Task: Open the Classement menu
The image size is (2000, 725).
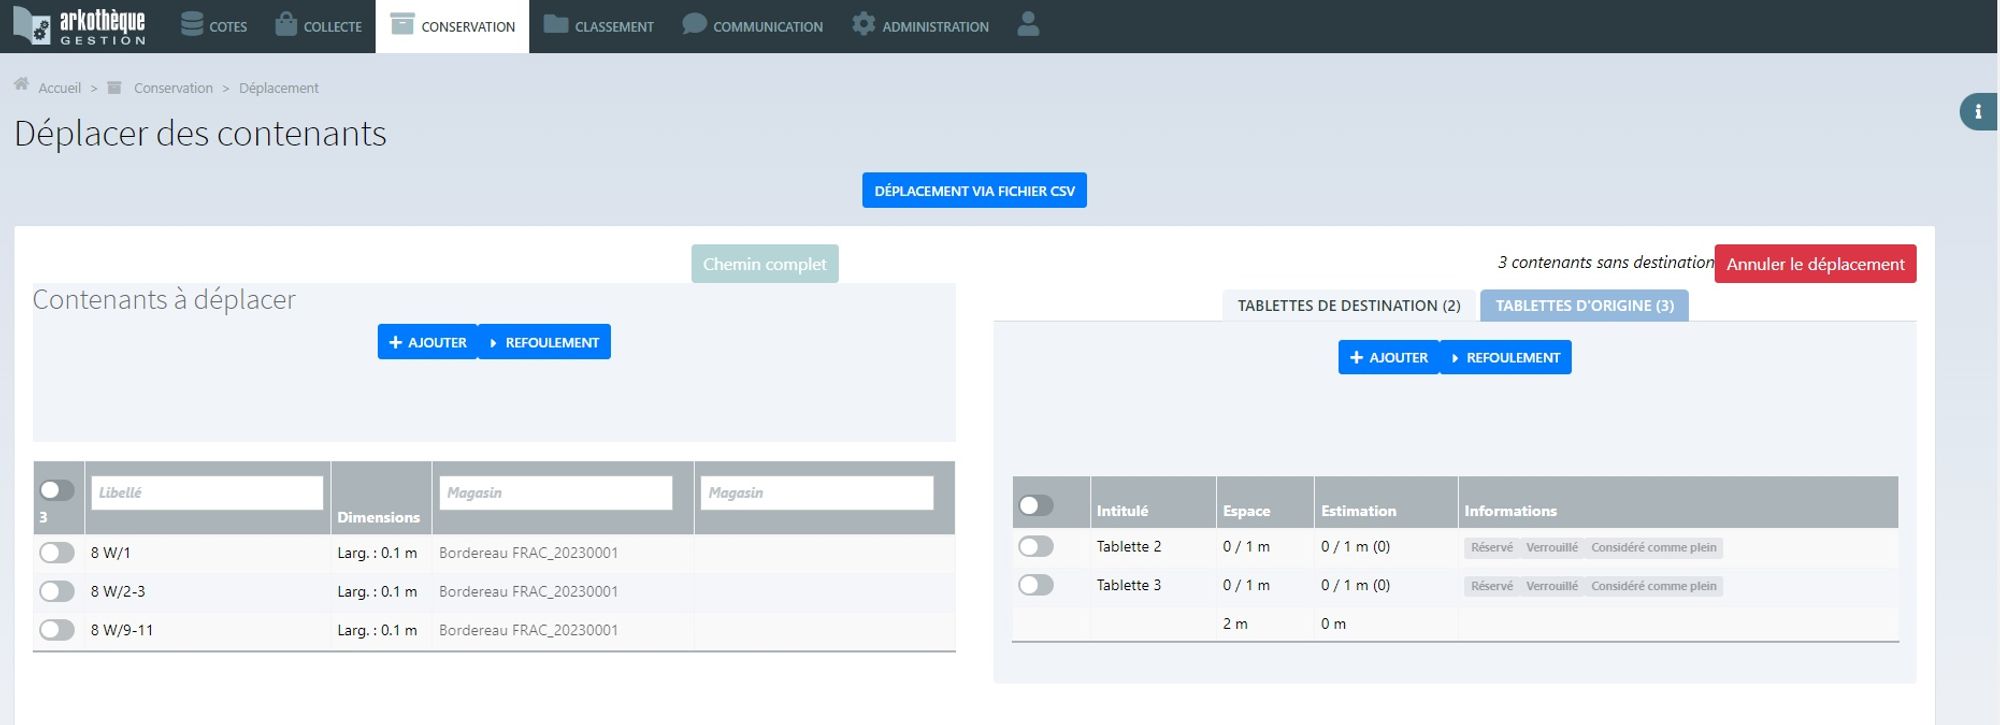Action: click(599, 26)
